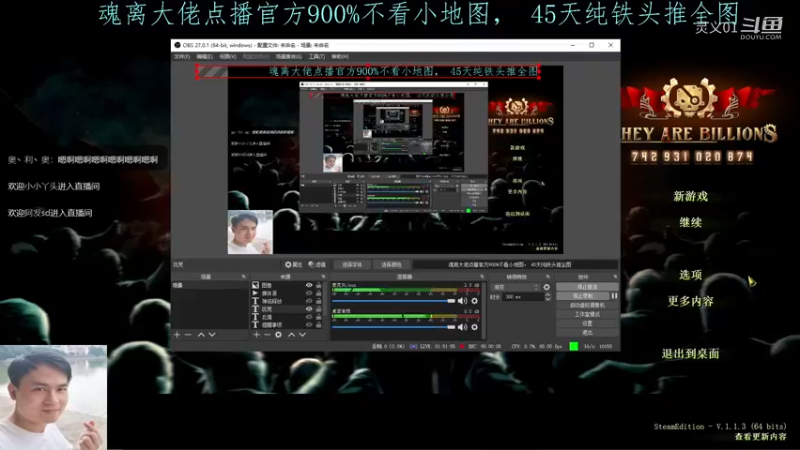800x450 pixels.
Task: Click 选项 in the game menu
Action: click(690, 275)
